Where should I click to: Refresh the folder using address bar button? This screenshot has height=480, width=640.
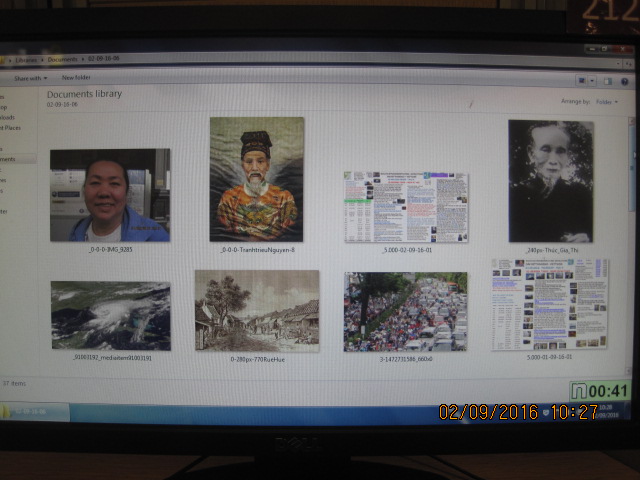[629, 64]
